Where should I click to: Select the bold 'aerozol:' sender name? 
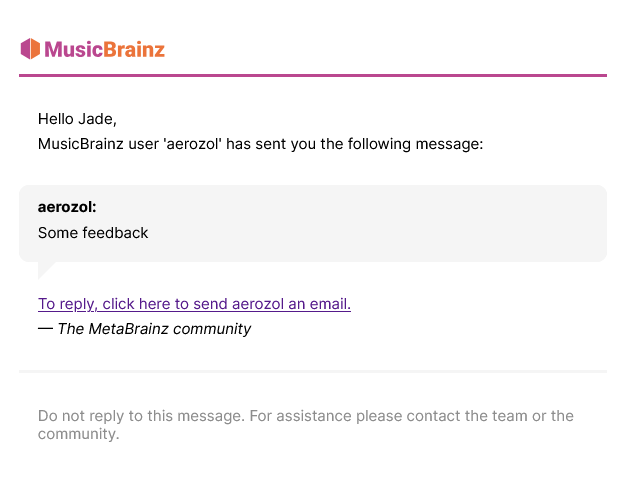click(67, 207)
